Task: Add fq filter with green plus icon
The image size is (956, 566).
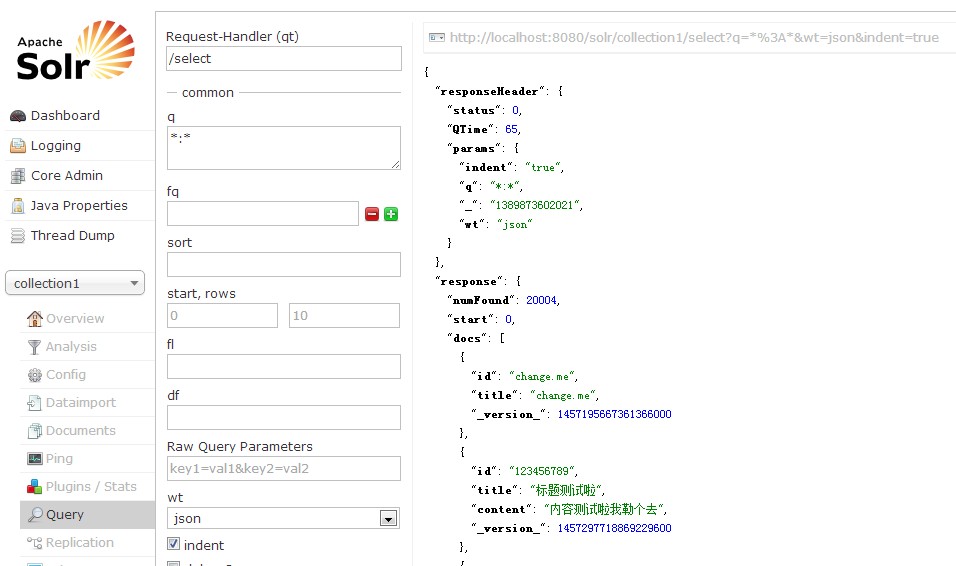Action: [391, 214]
